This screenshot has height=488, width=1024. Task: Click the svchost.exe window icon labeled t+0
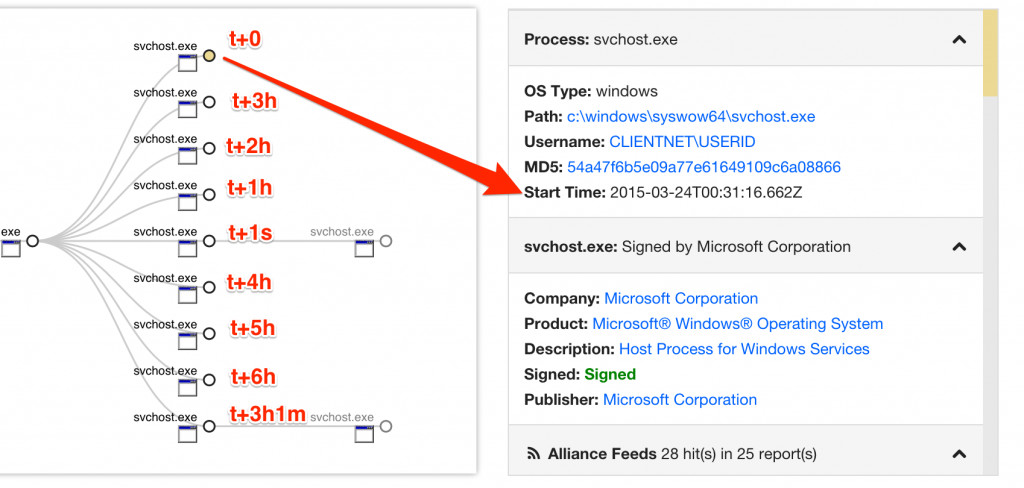186,64
